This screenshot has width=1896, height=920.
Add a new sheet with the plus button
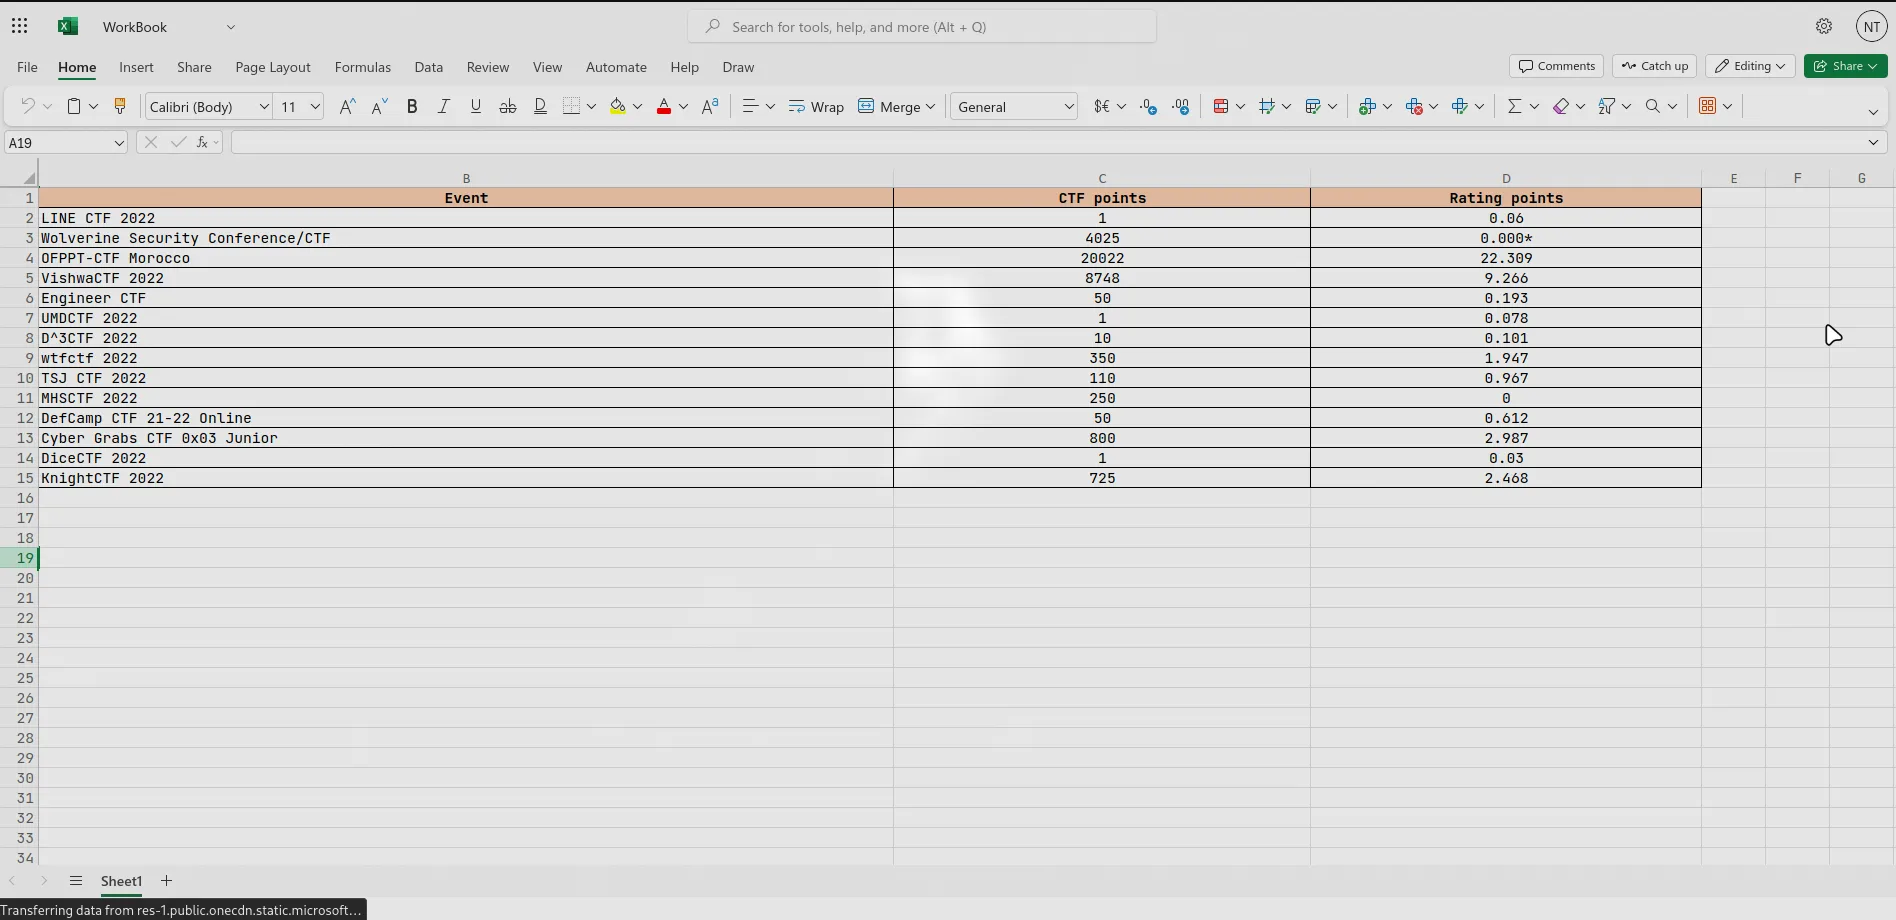[x=166, y=881]
